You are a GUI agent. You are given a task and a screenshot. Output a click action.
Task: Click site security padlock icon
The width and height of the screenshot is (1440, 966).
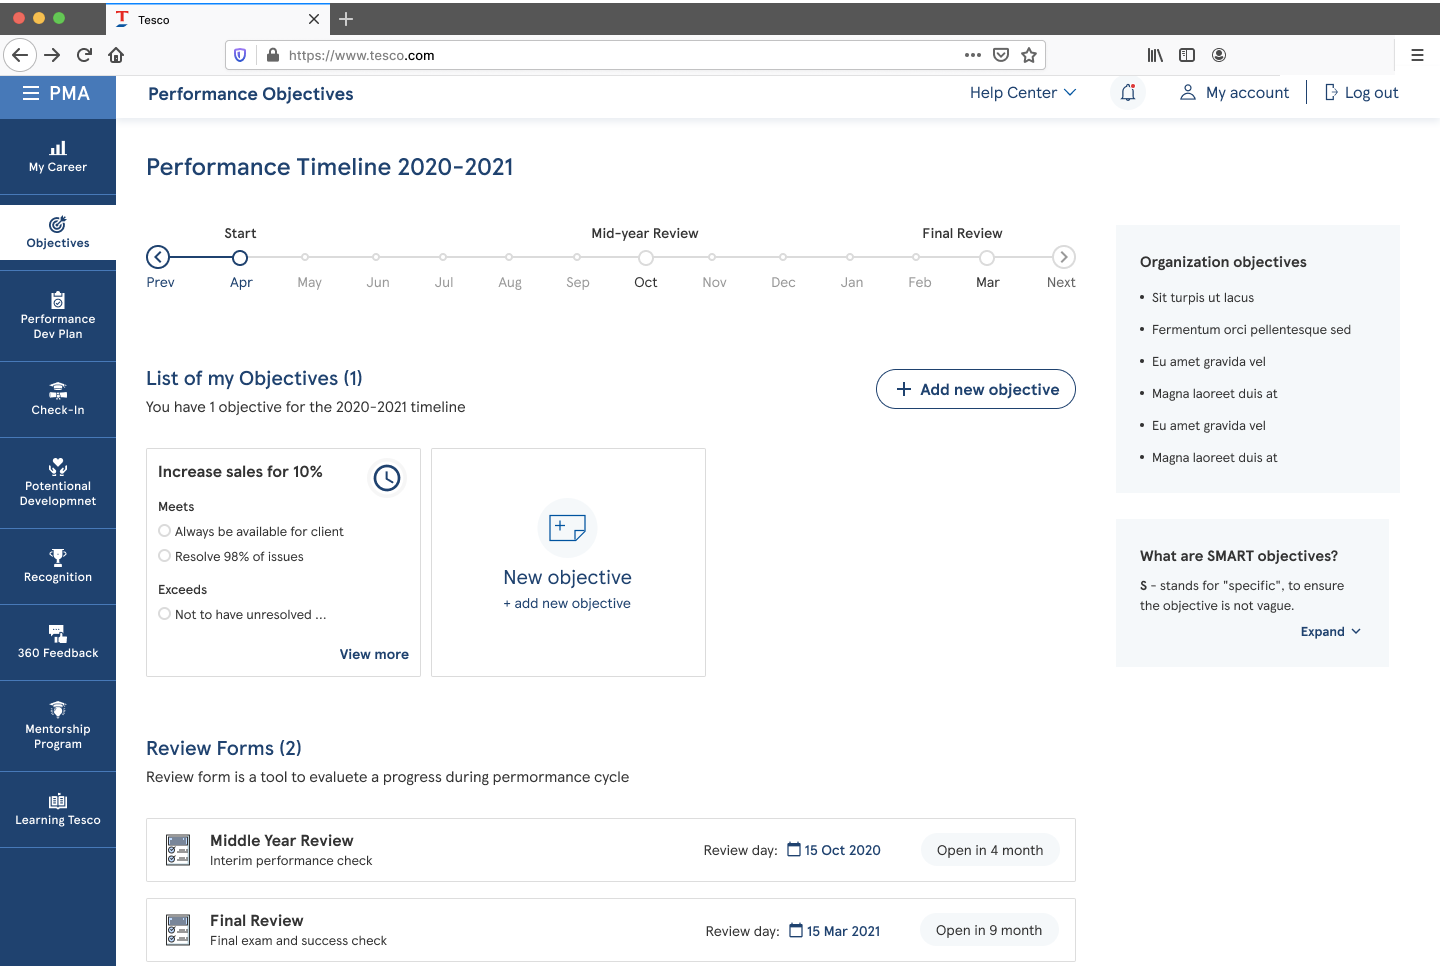pyautogui.click(x=272, y=55)
